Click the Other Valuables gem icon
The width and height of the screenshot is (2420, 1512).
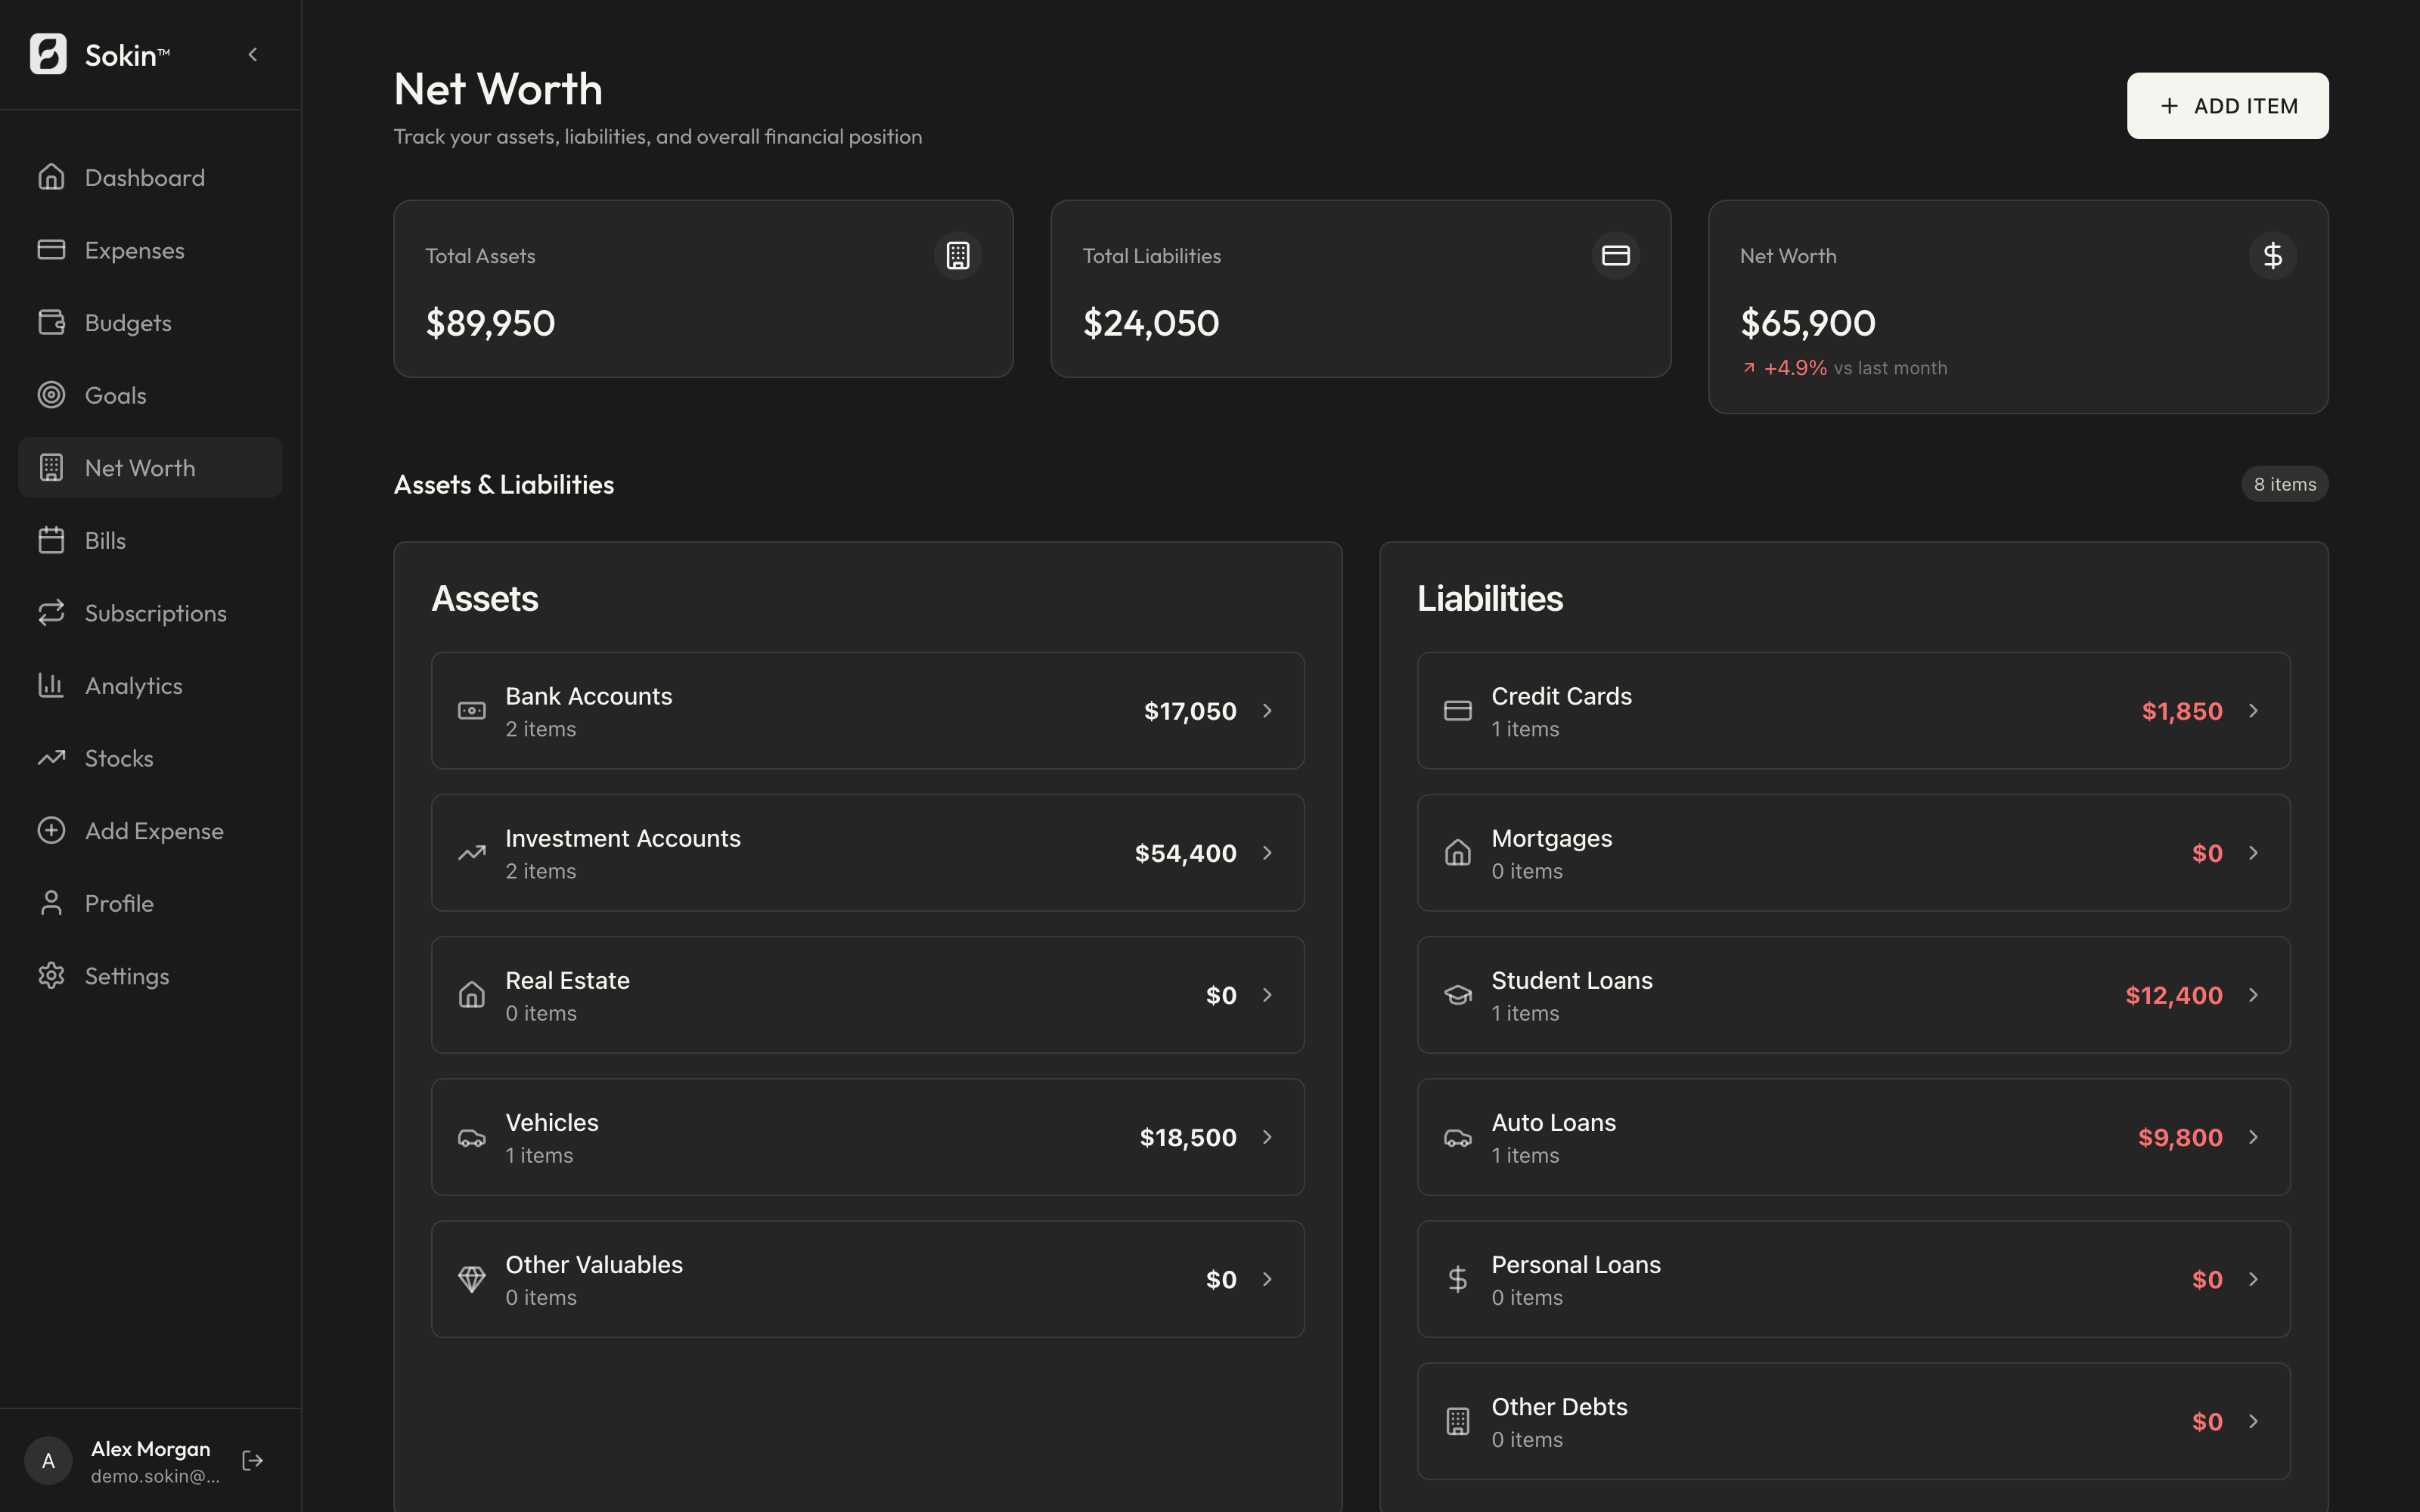pos(472,1279)
